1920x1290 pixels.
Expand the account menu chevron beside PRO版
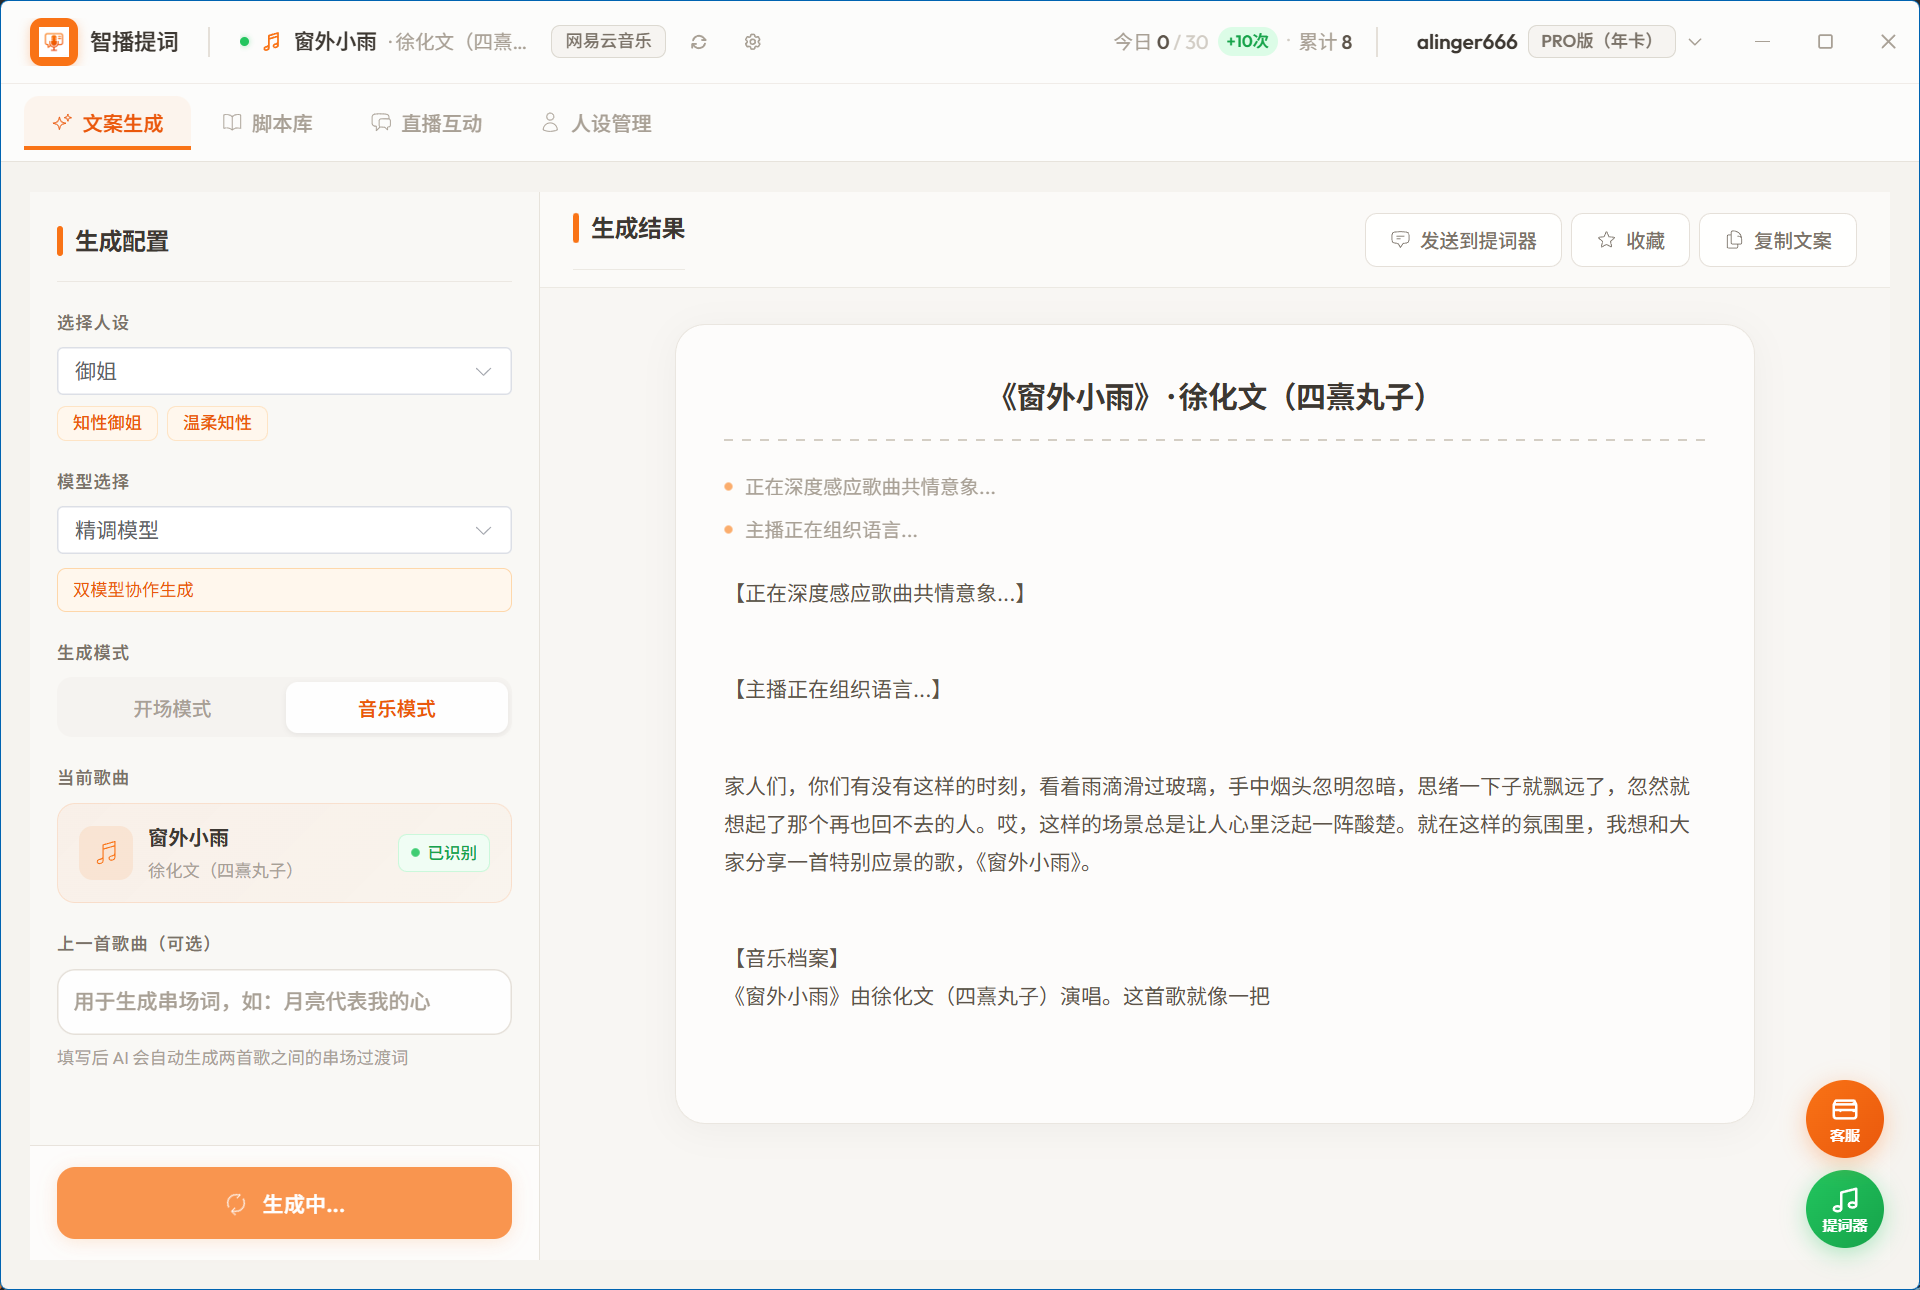pyautogui.click(x=1695, y=42)
